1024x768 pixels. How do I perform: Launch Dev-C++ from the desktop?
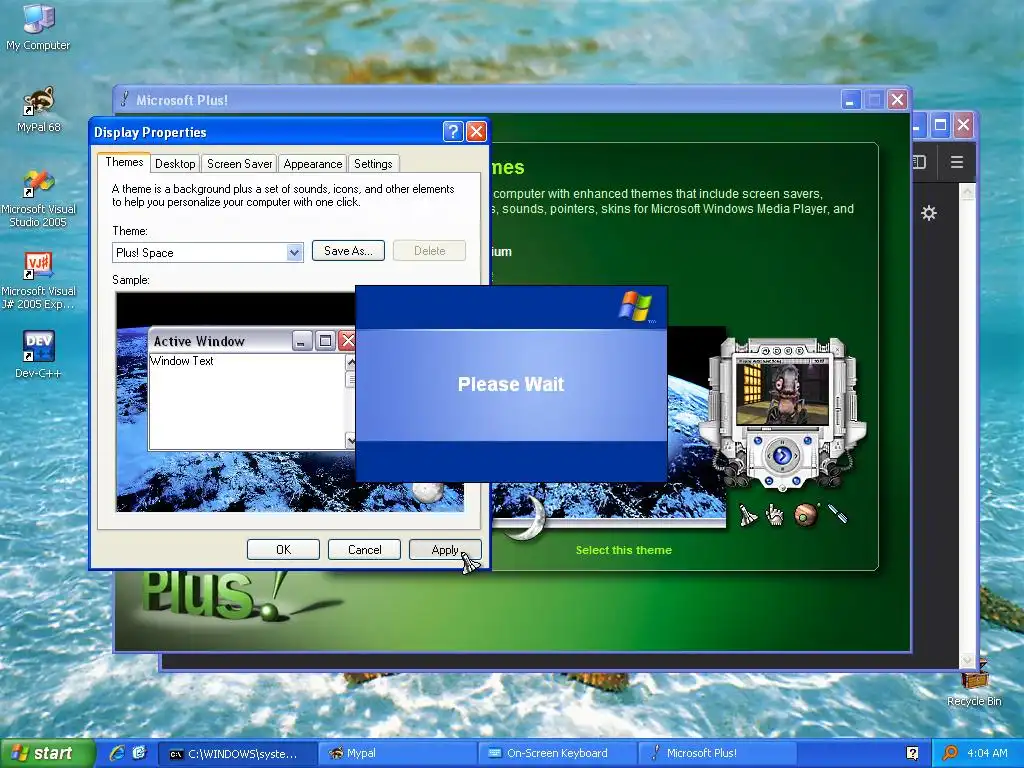click(38, 355)
